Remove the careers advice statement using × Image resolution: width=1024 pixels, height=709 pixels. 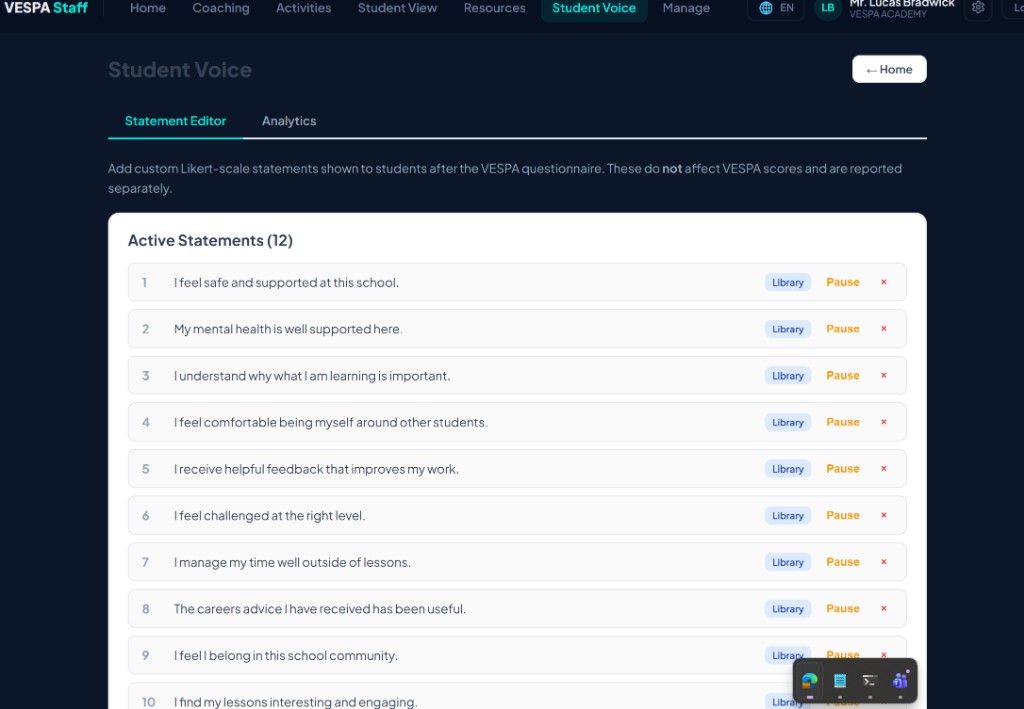[883, 609]
